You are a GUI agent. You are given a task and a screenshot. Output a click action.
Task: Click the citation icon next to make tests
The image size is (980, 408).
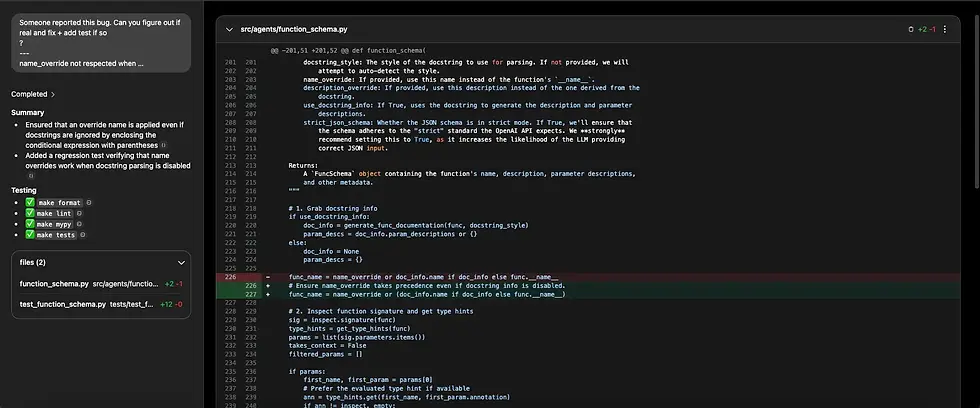click(x=83, y=234)
